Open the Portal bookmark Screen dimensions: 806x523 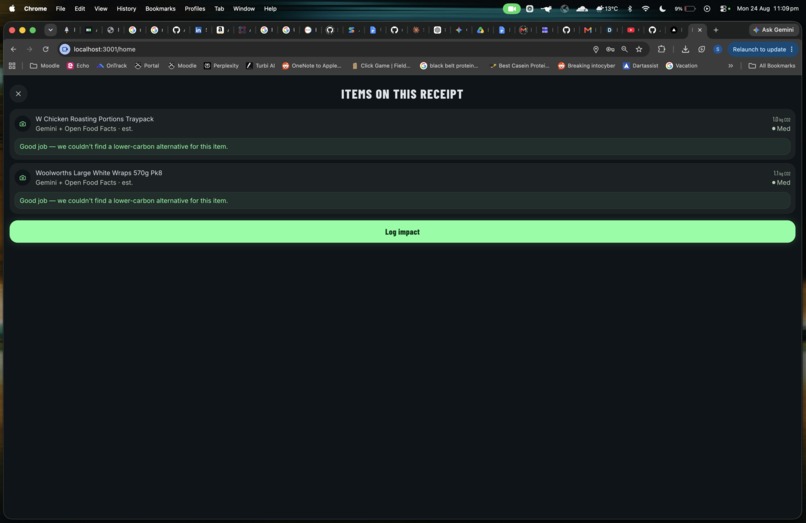tap(146, 66)
